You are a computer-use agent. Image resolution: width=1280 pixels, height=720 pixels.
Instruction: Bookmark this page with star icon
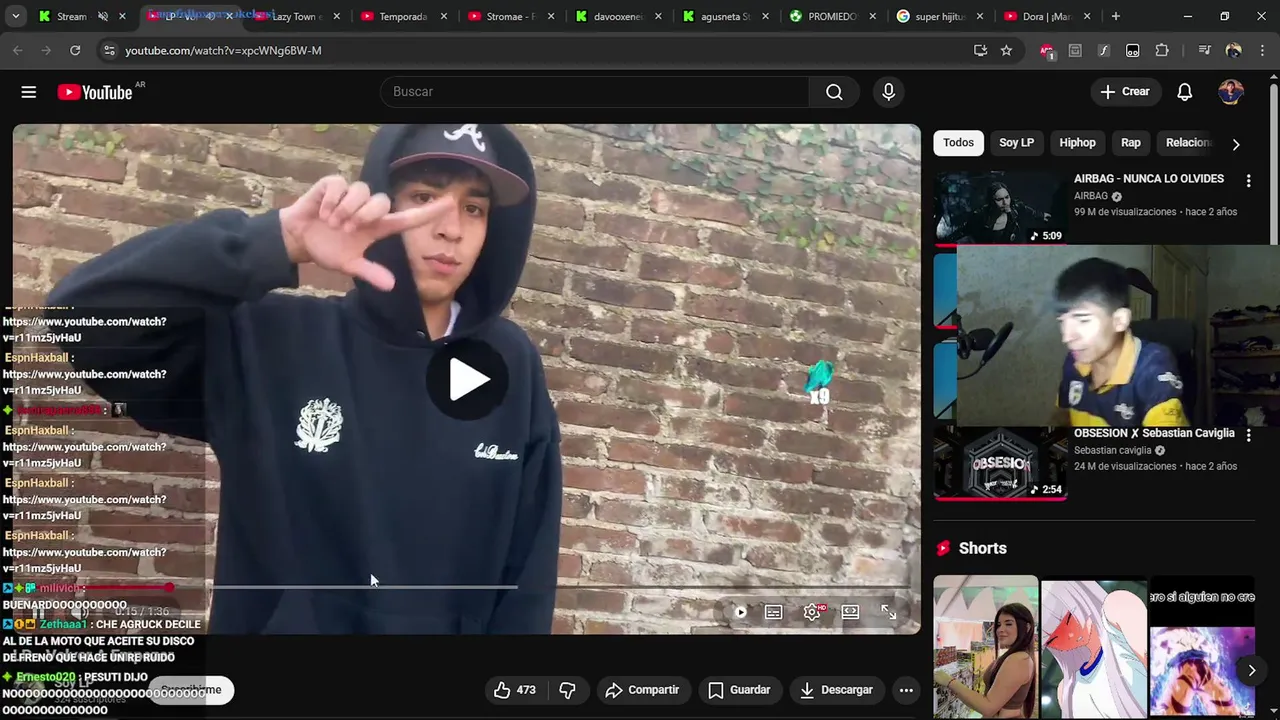coord(1006,50)
